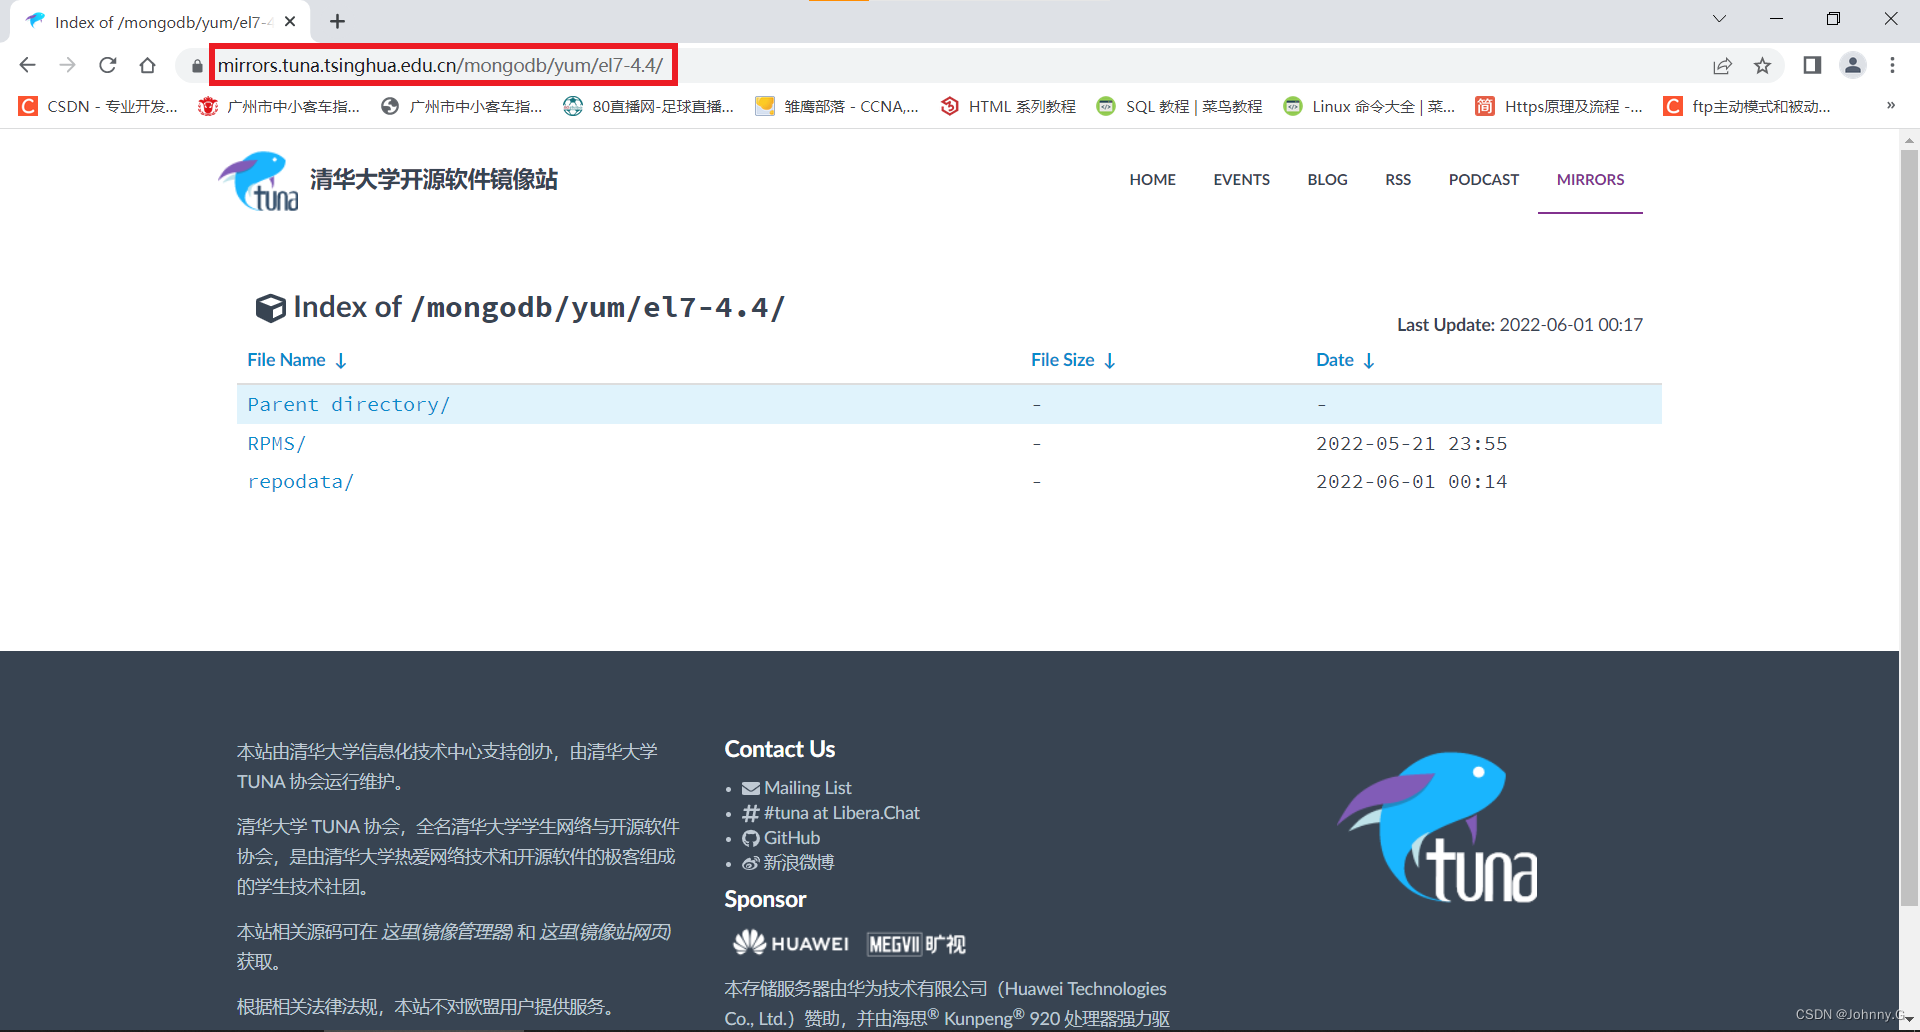Open the browser home page icon
This screenshot has height=1032, width=1920.
[147, 65]
